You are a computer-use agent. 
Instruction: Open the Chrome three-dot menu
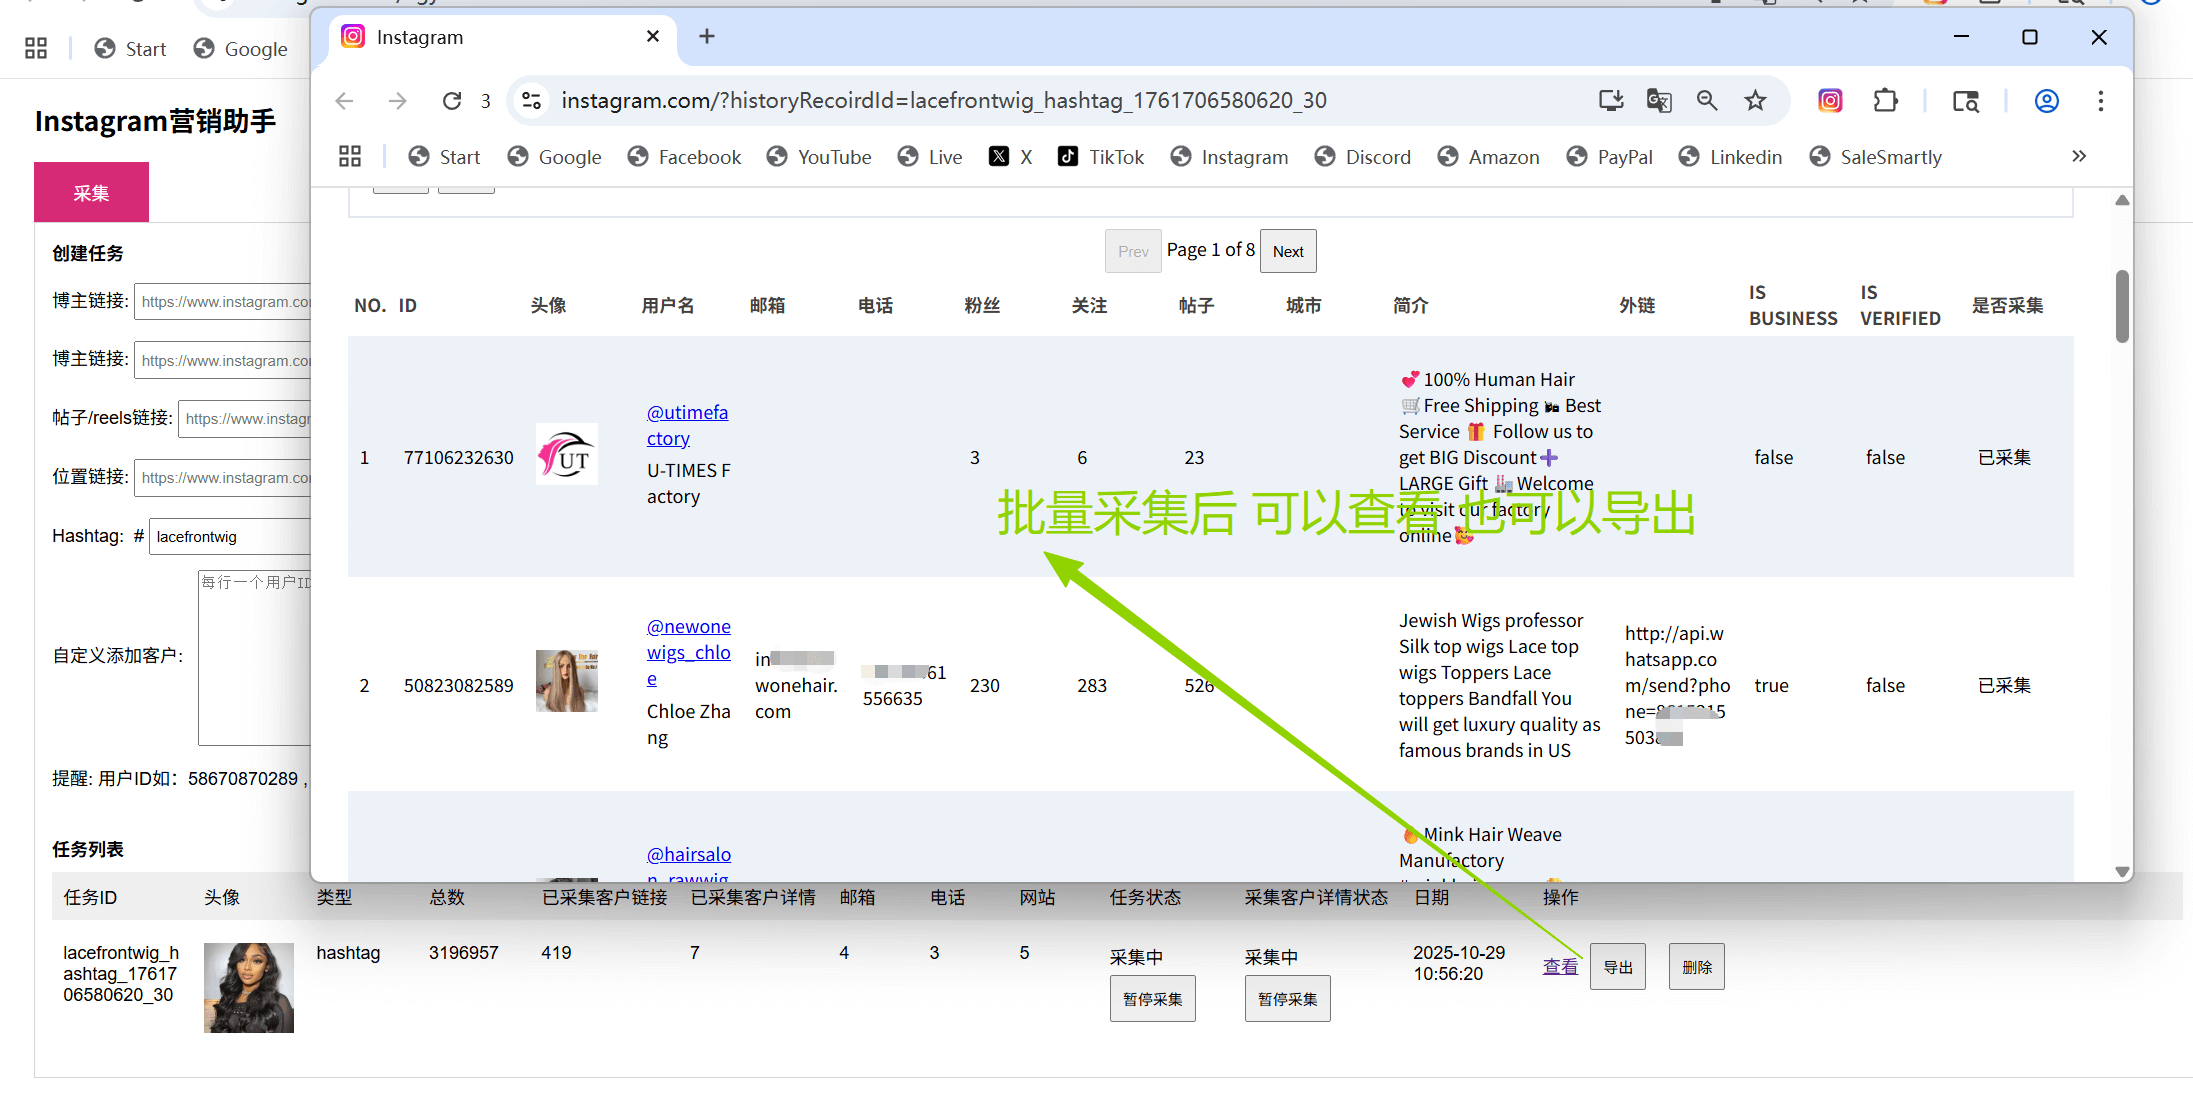(x=2100, y=101)
